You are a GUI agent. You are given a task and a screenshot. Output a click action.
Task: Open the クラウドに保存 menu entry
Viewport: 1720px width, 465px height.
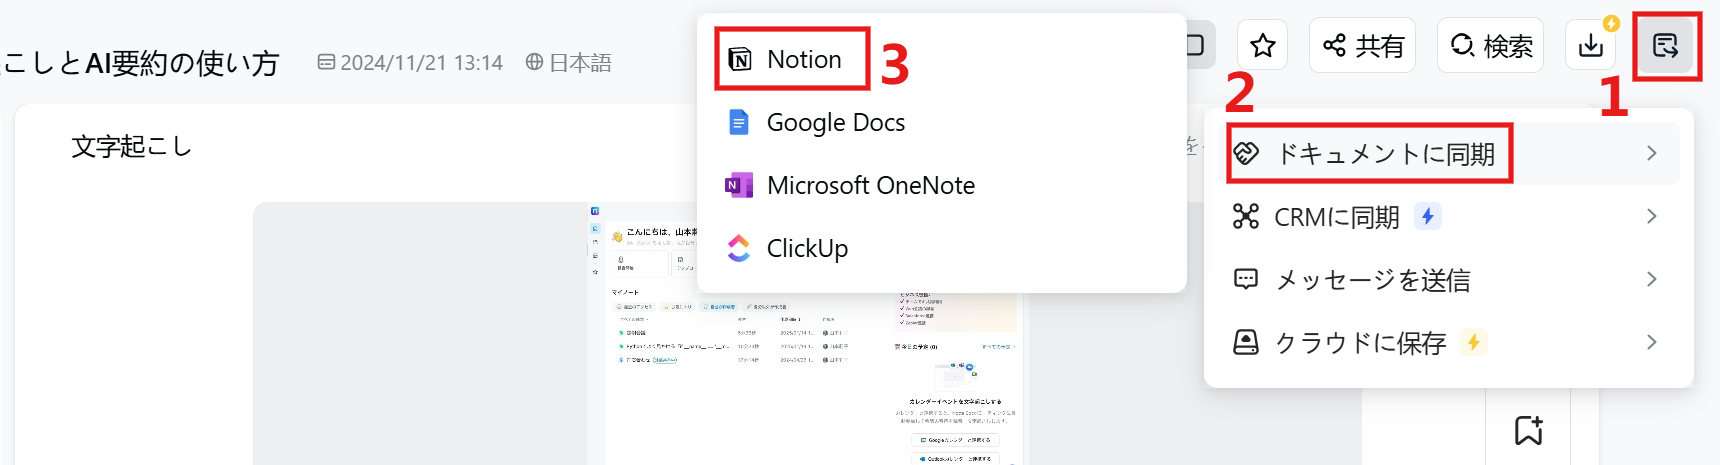pos(1448,343)
